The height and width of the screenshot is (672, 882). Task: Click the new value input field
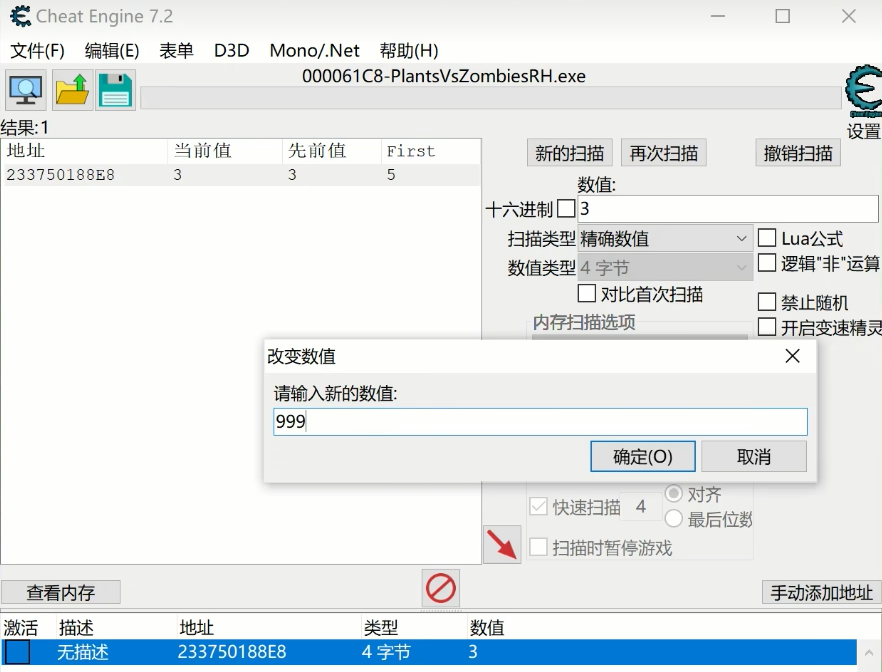[x=540, y=422]
